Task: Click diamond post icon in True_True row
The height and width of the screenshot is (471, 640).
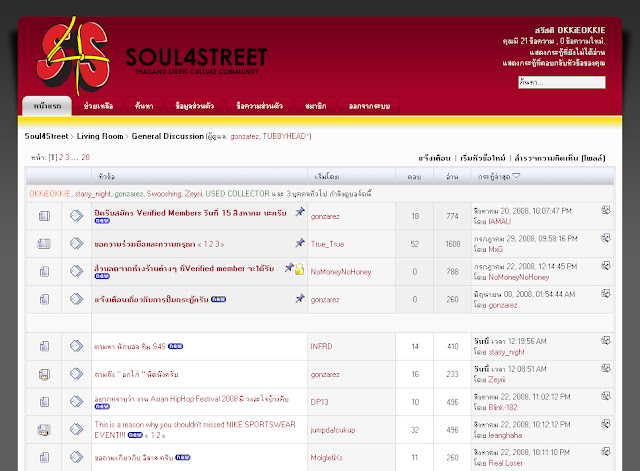Action: 76,244
